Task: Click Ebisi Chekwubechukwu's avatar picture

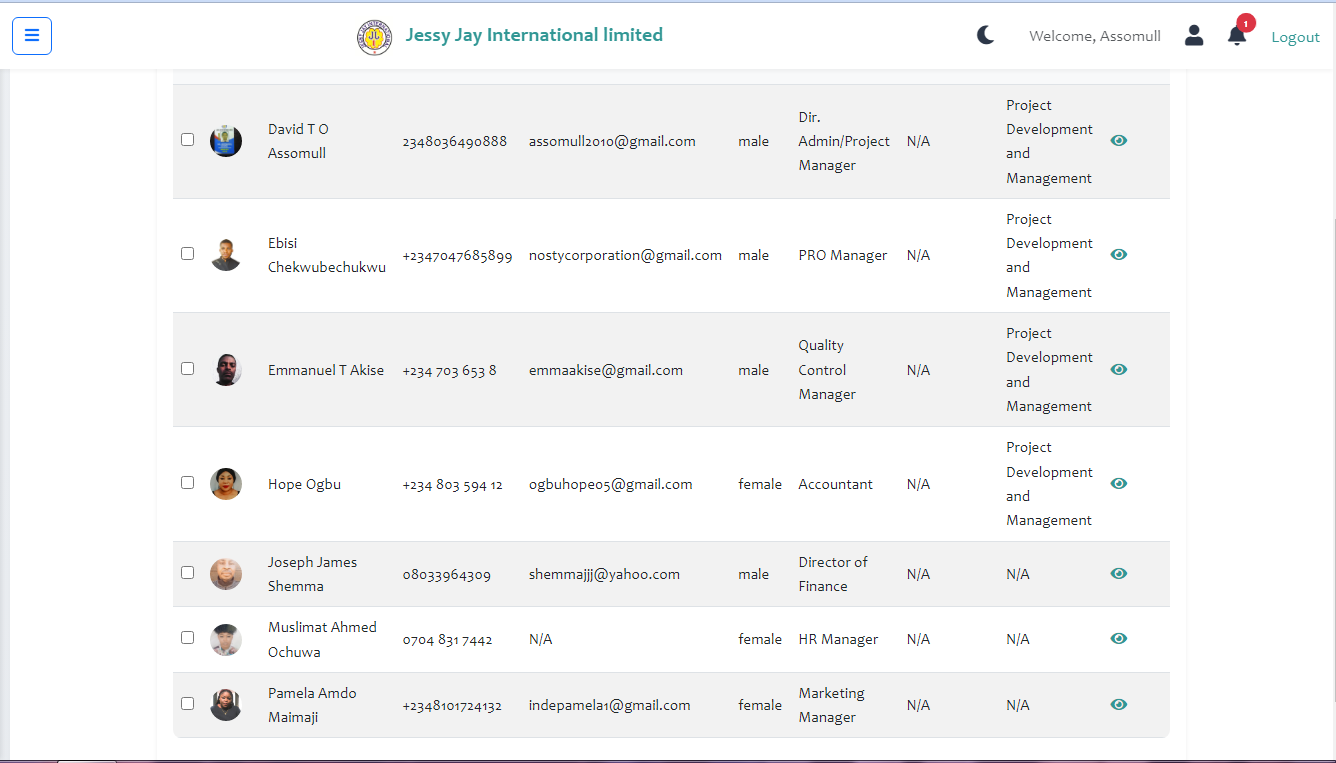Action: (226, 255)
